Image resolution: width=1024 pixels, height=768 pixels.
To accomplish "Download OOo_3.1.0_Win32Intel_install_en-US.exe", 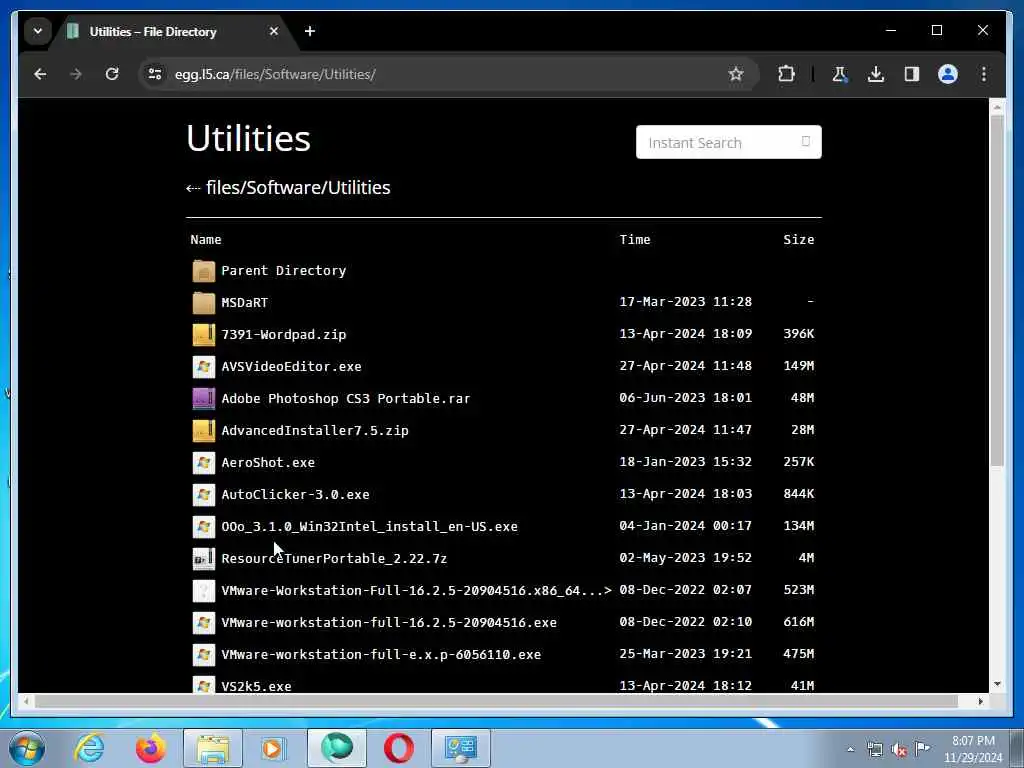I will [370, 526].
